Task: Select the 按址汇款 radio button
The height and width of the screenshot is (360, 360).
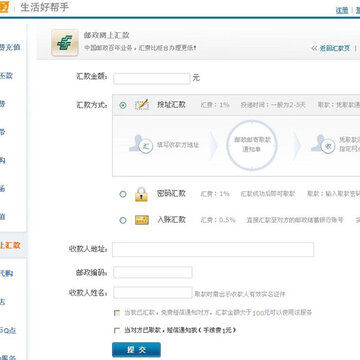Action: [x=123, y=105]
